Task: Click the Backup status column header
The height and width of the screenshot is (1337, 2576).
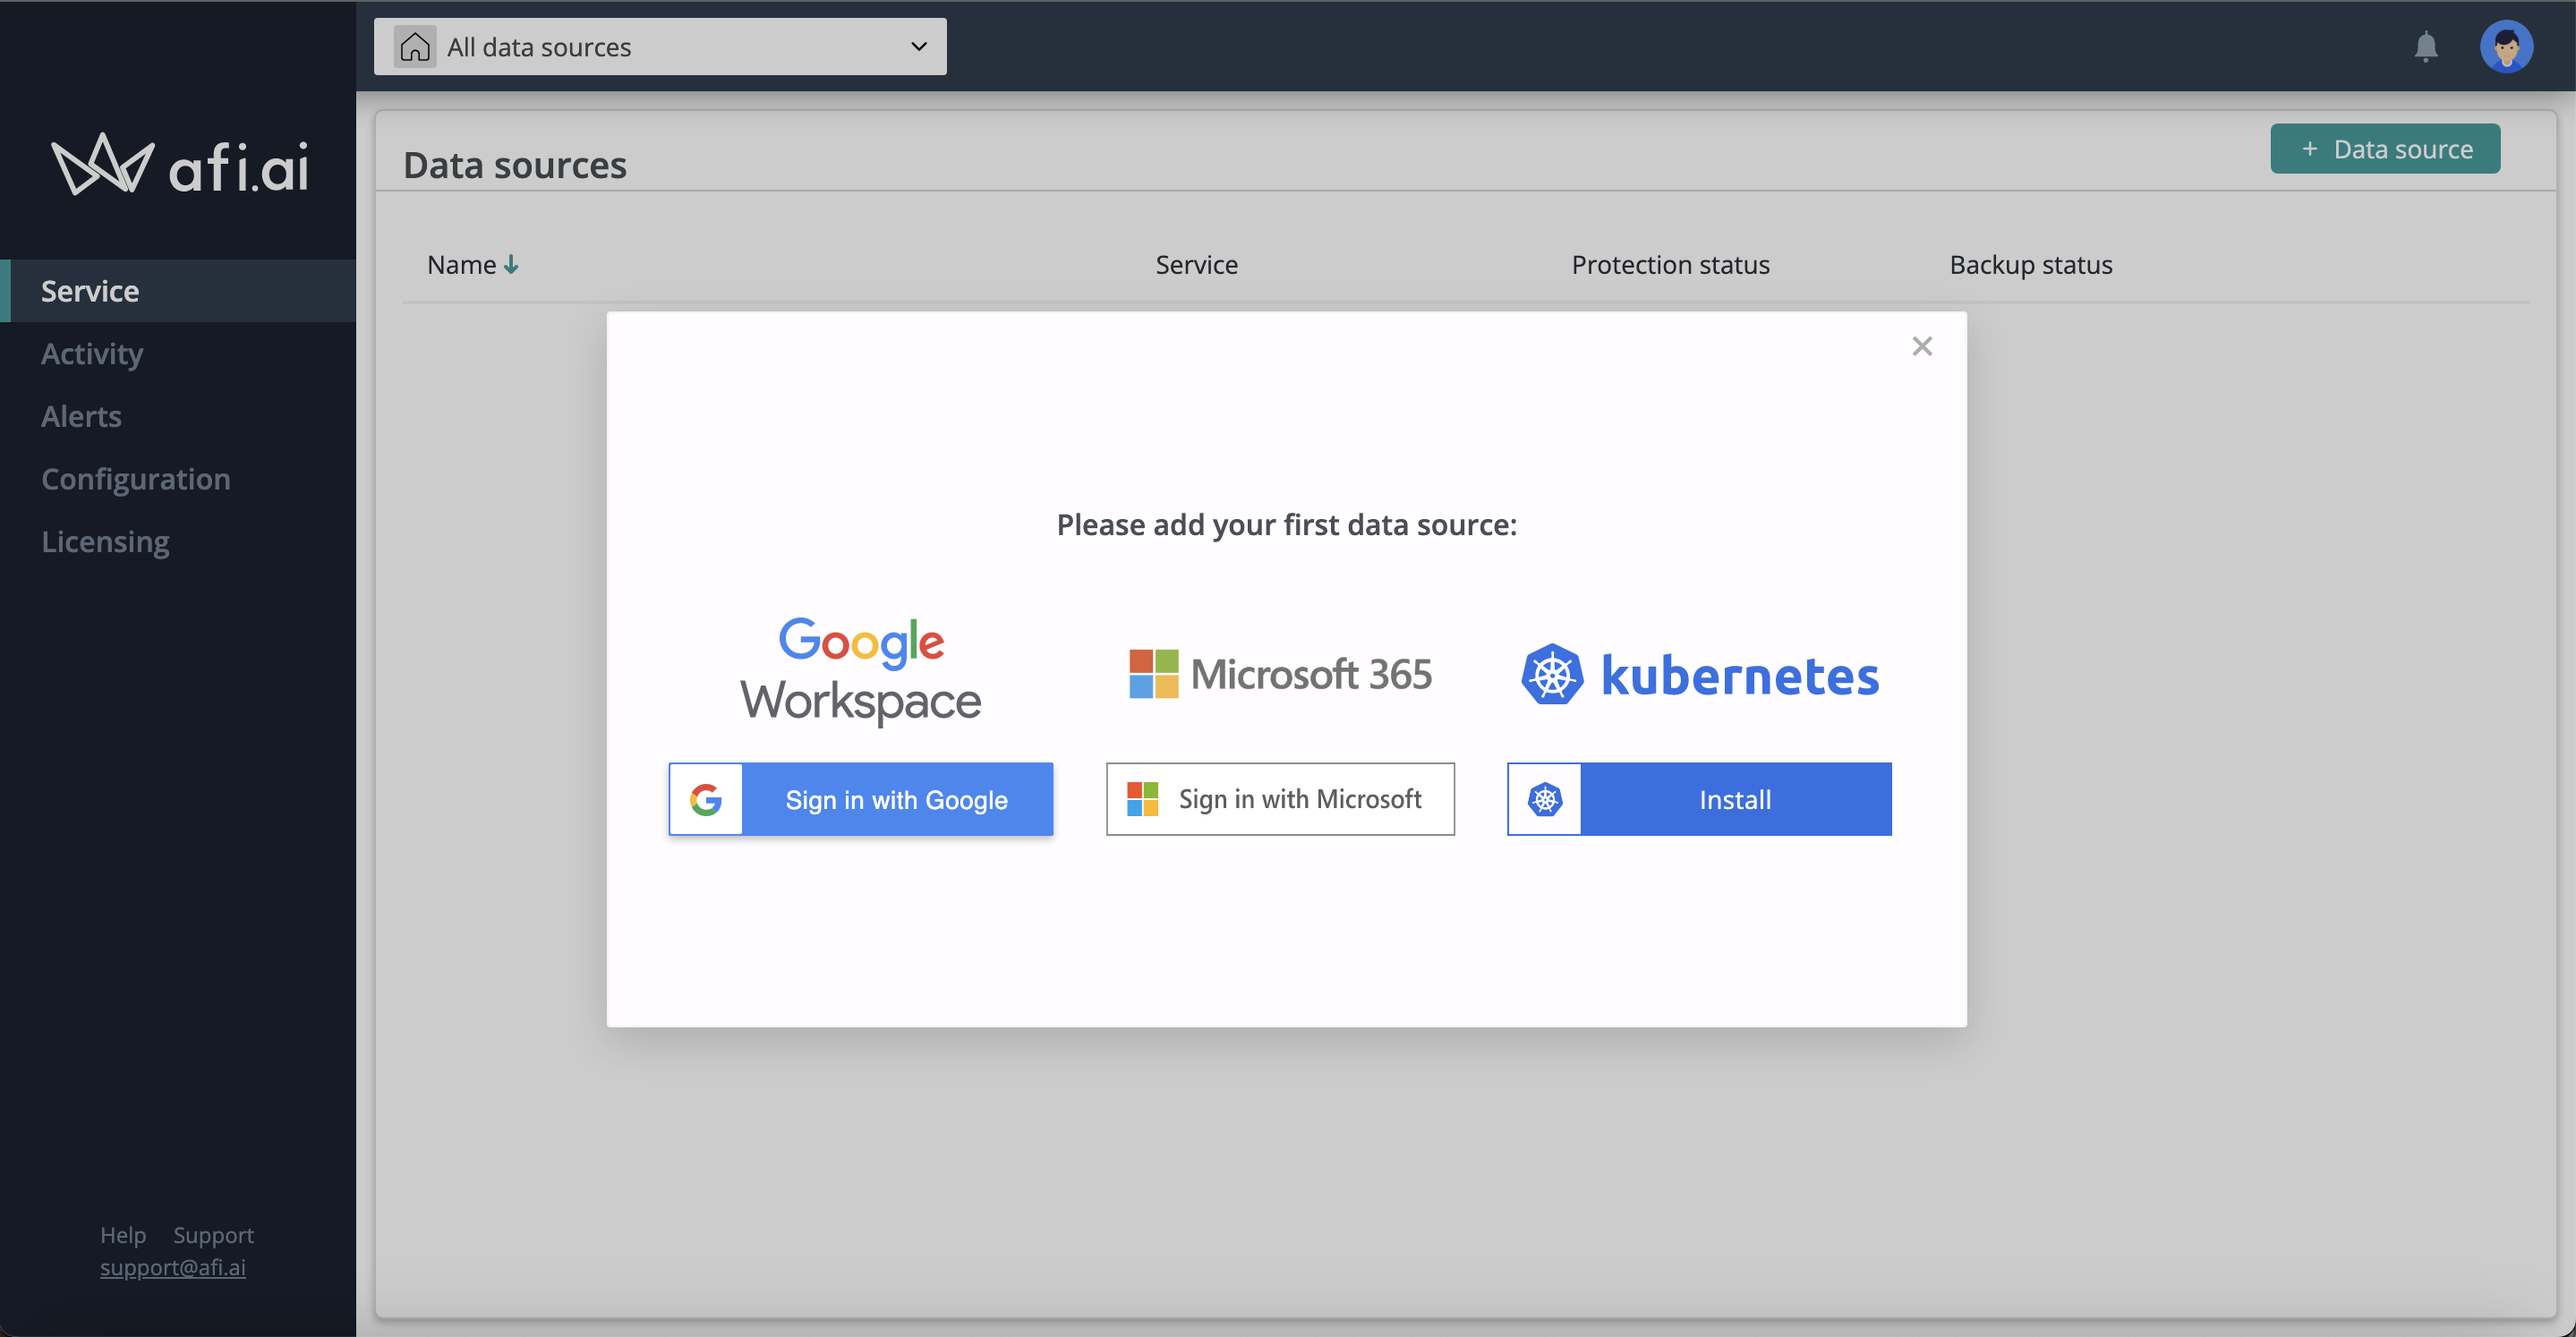Action: pyautogui.click(x=2030, y=265)
